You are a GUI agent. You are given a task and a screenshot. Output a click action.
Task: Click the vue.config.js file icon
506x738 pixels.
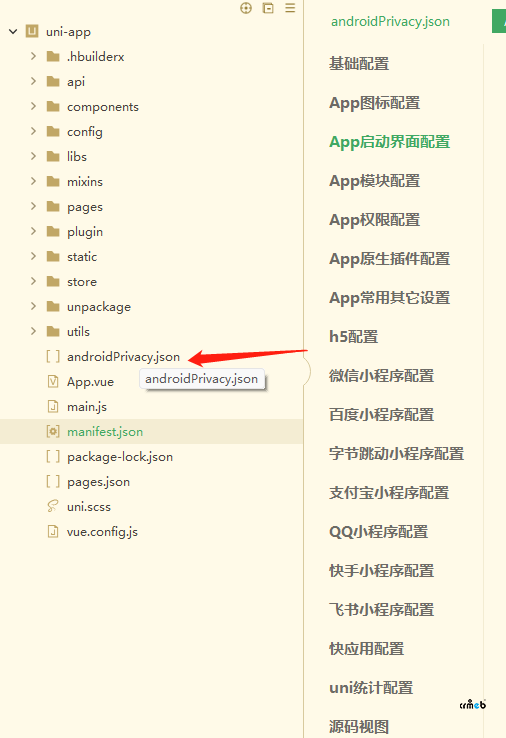click(x=53, y=531)
